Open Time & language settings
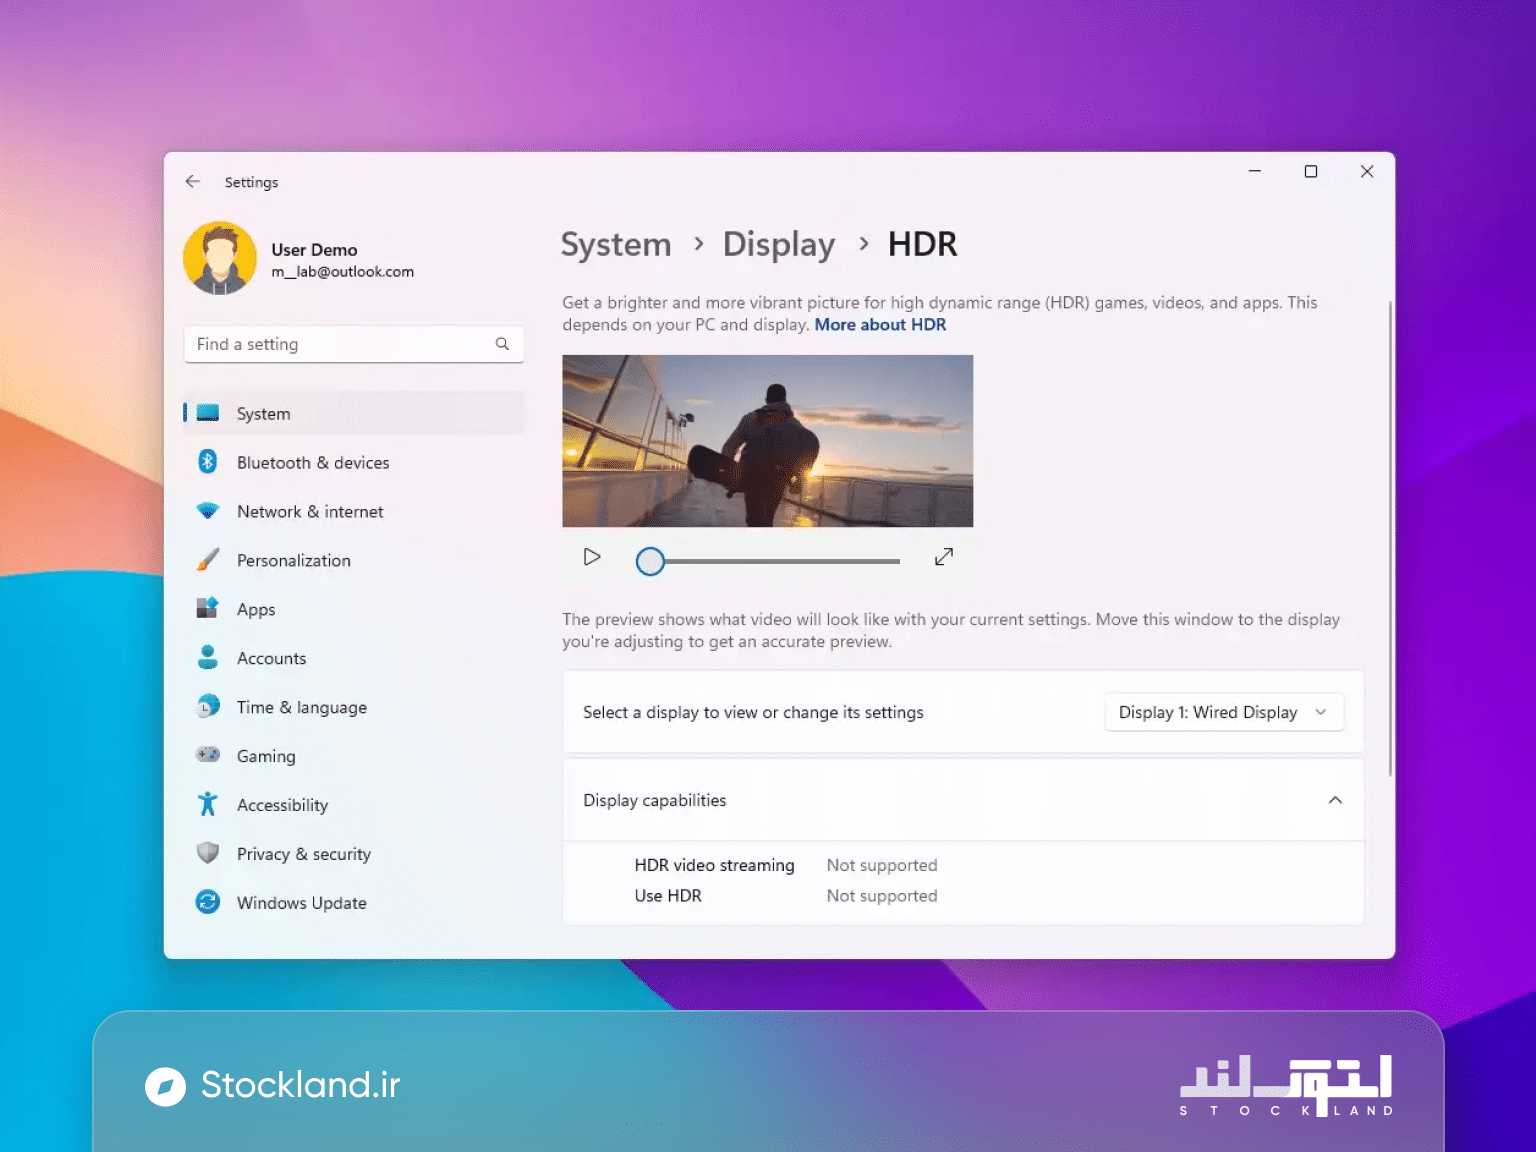The height and width of the screenshot is (1152, 1536). click(354, 707)
